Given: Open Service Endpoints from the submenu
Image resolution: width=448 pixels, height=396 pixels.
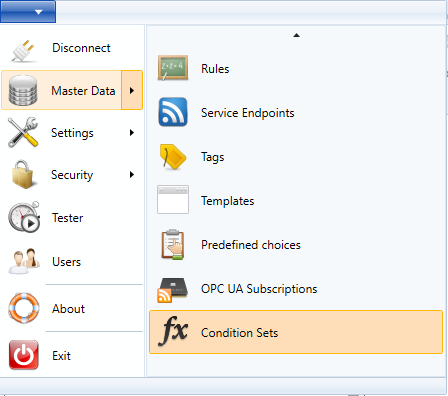Looking at the screenshot, I should (296, 112).
